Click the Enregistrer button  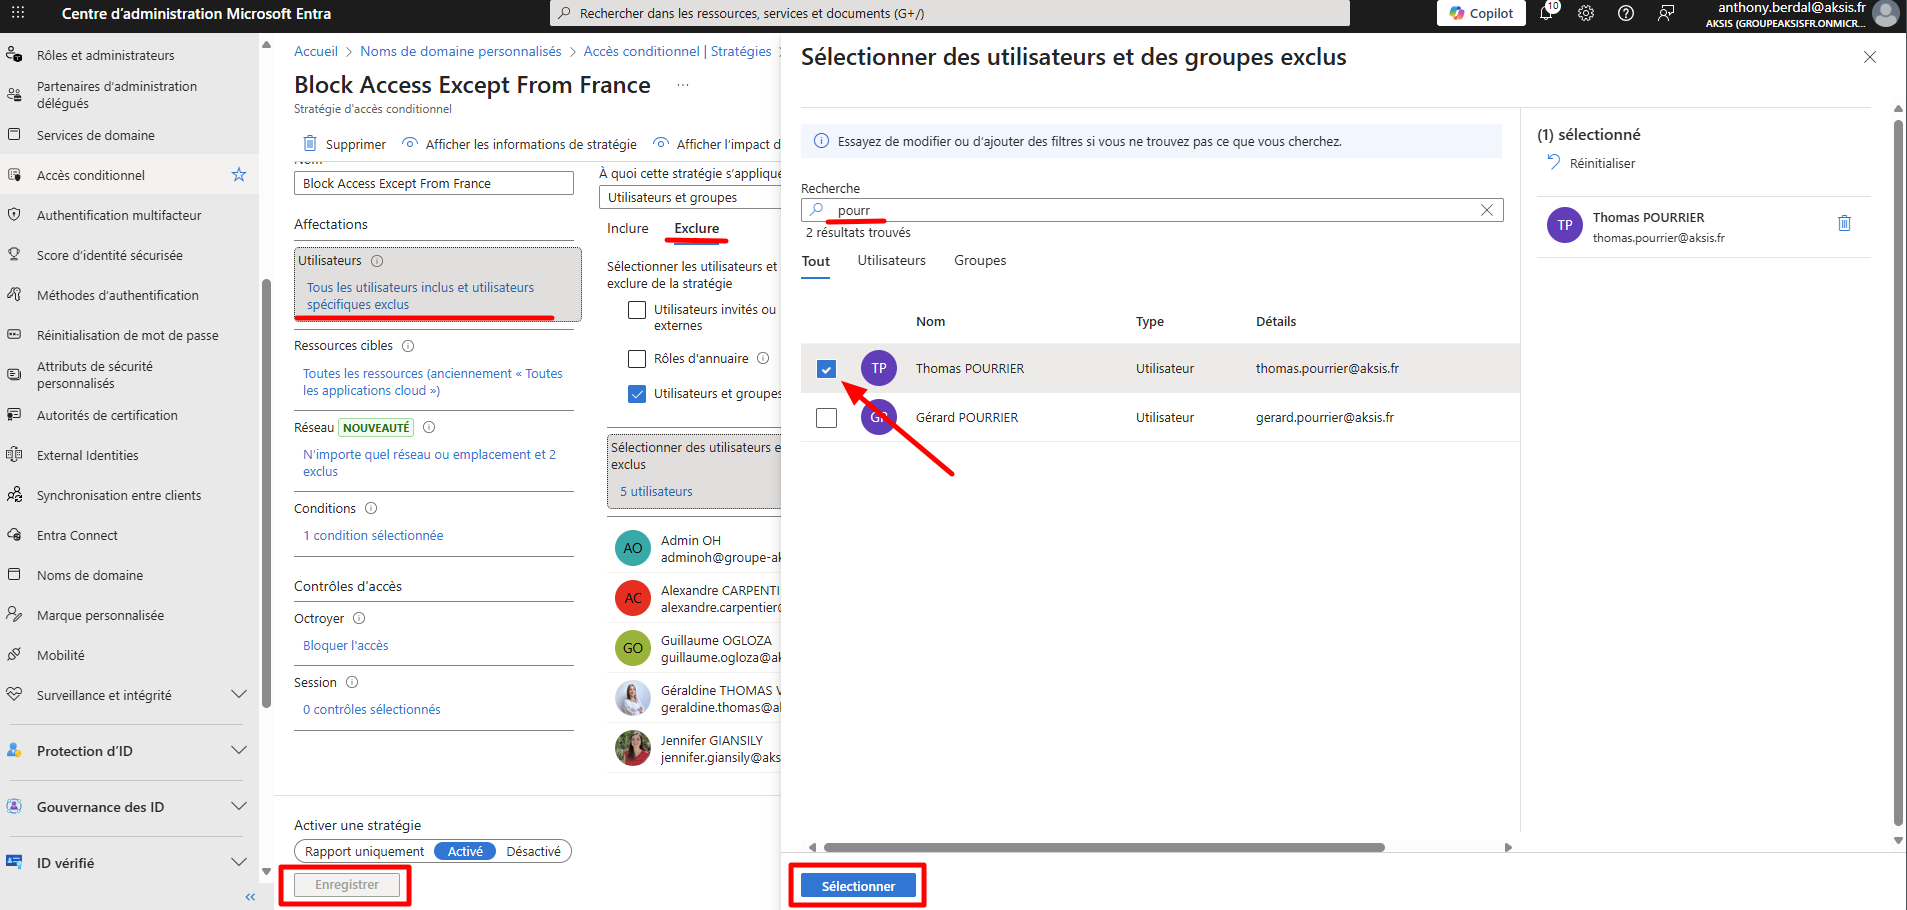pos(347,885)
